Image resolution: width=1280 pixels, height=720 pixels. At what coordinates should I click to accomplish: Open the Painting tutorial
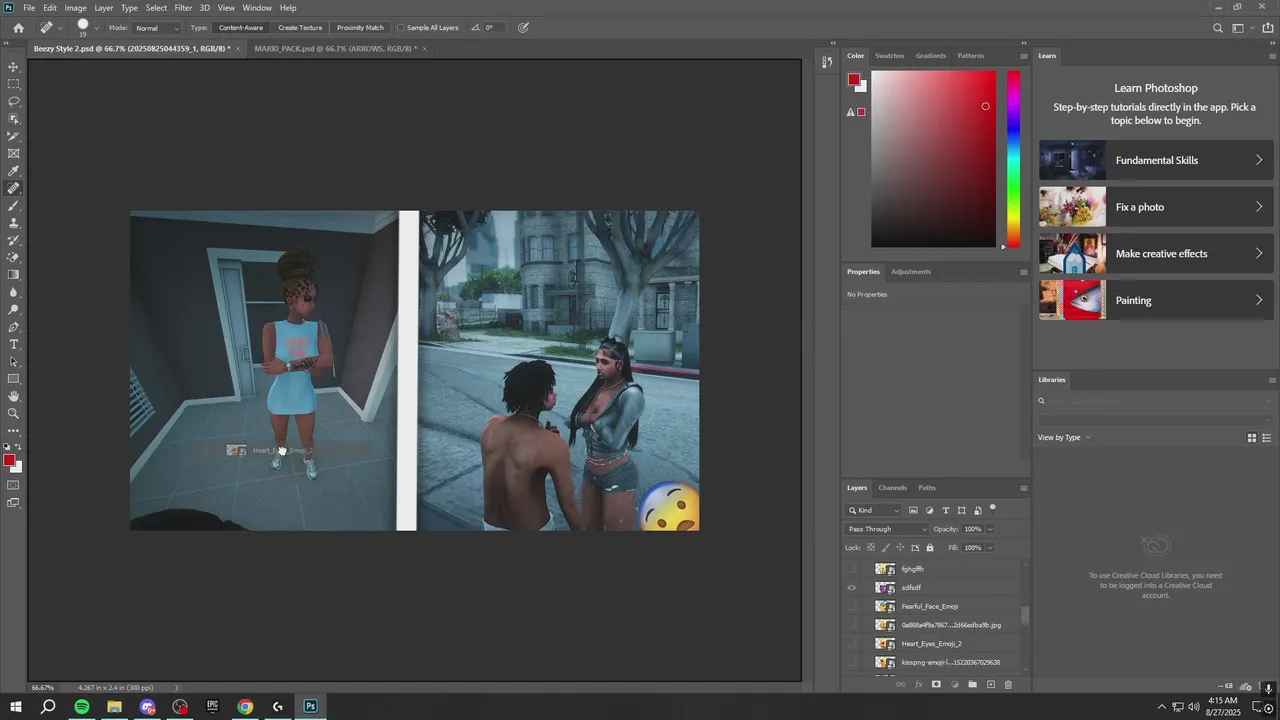coord(1156,300)
